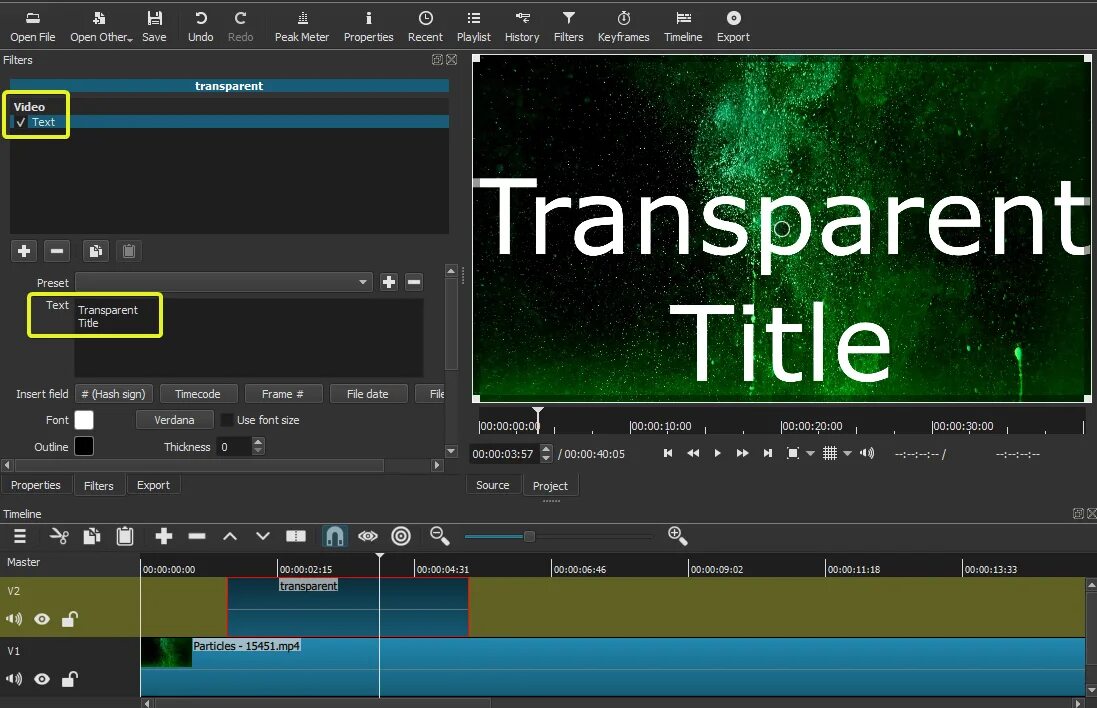This screenshot has height=708, width=1097.
Task: Cut the selected clip with scissors
Action: coord(59,537)
